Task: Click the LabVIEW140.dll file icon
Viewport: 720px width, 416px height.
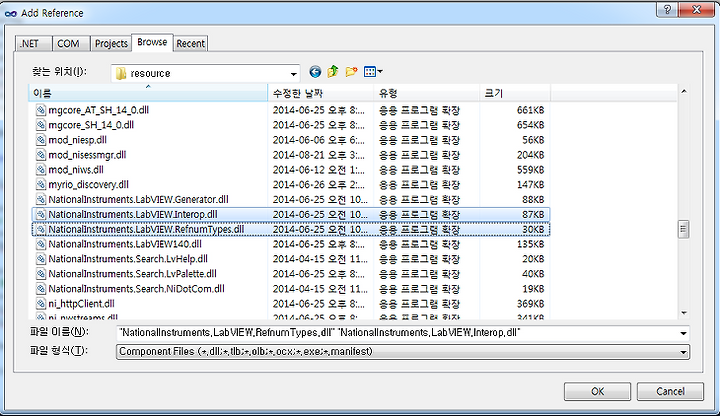Action: point(41,244)
